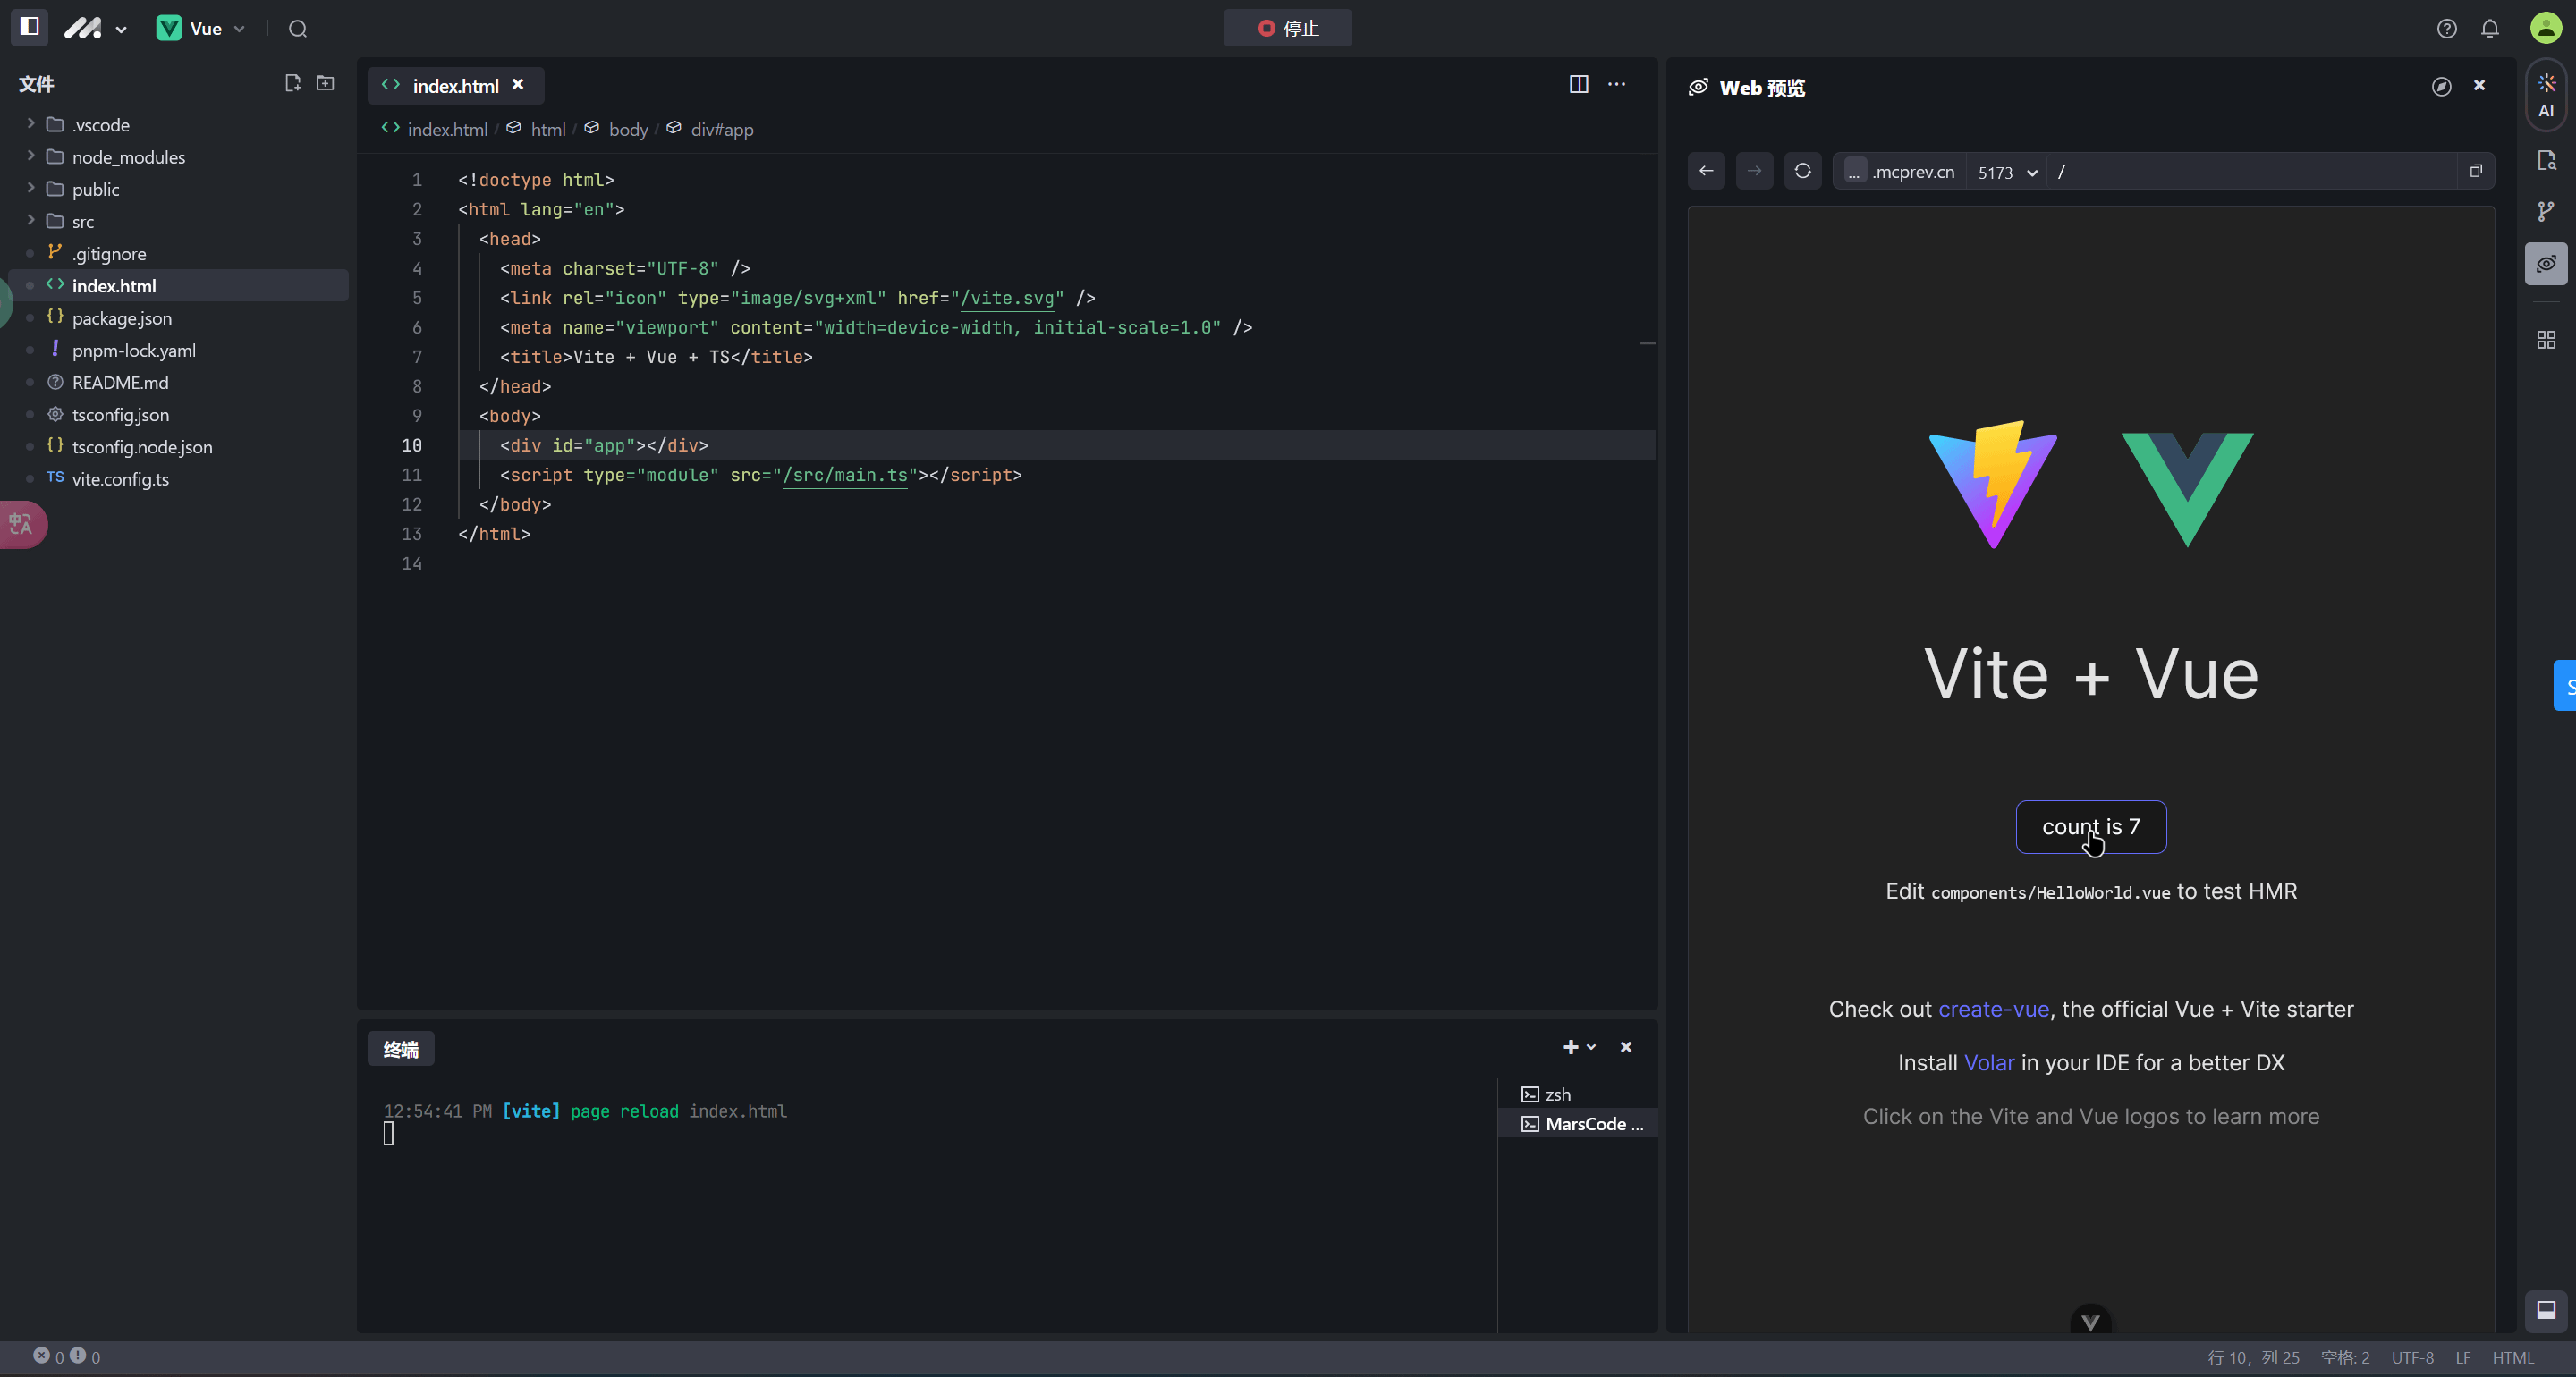The width and height of the screenshot is (2576, 1377).
Task: Create a new folder in explorer
Action: 325,83
